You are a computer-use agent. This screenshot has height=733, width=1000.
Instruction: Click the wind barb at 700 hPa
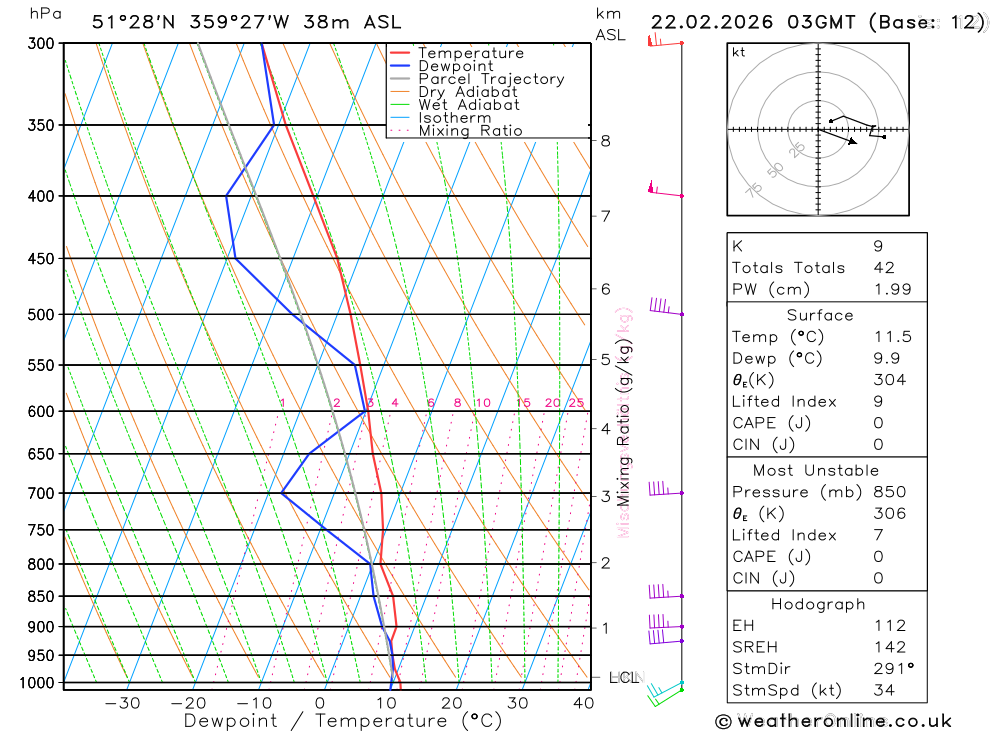[x=666, y=489]
